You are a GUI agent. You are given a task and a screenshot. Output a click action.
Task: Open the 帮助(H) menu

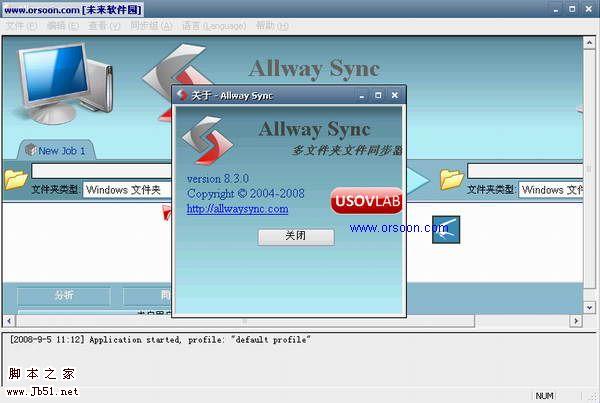coord(272,26)
